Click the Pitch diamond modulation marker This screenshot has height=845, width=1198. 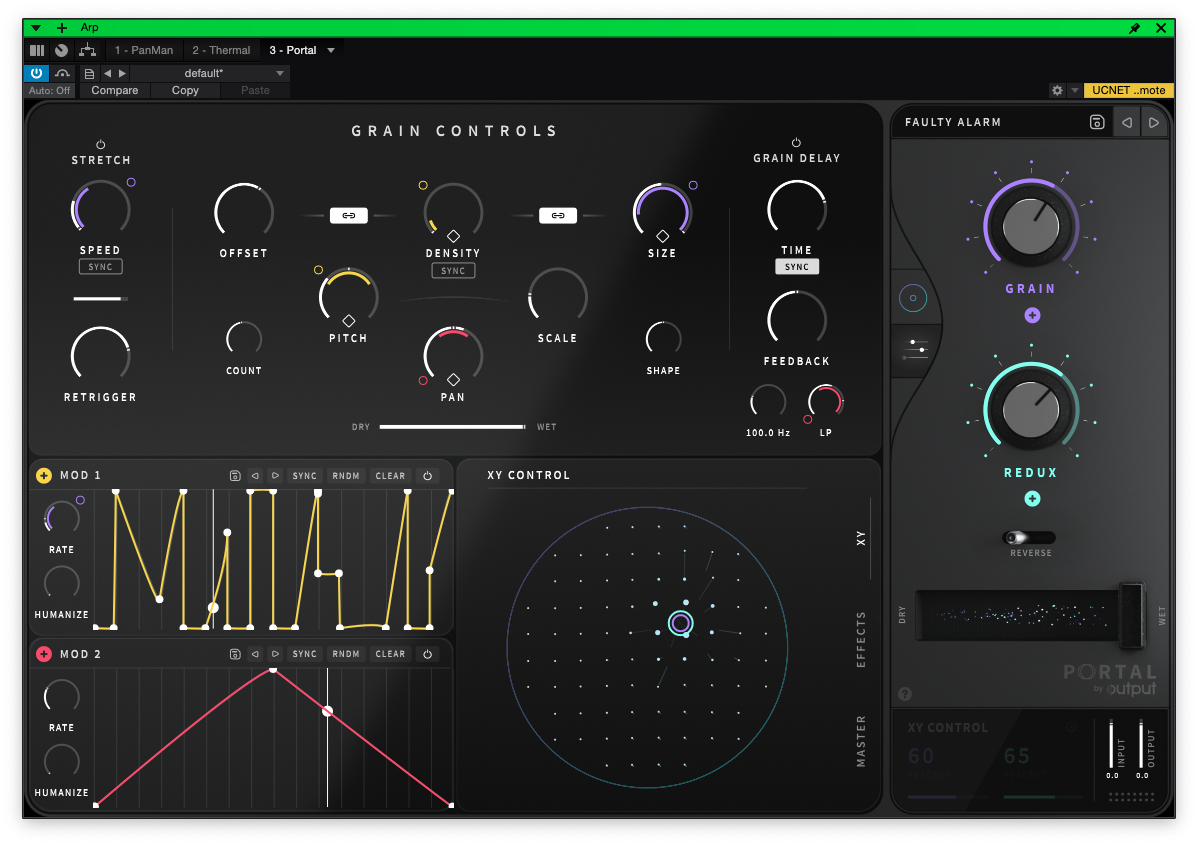click(348, 321)
